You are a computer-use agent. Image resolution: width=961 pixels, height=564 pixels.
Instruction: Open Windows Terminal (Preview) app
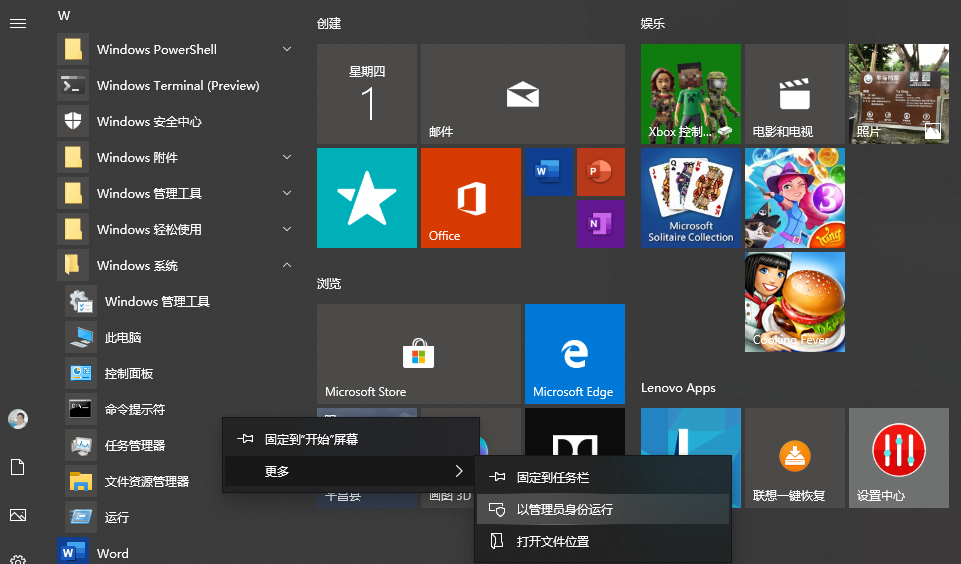pyautogui.click(x=177, y=85)
